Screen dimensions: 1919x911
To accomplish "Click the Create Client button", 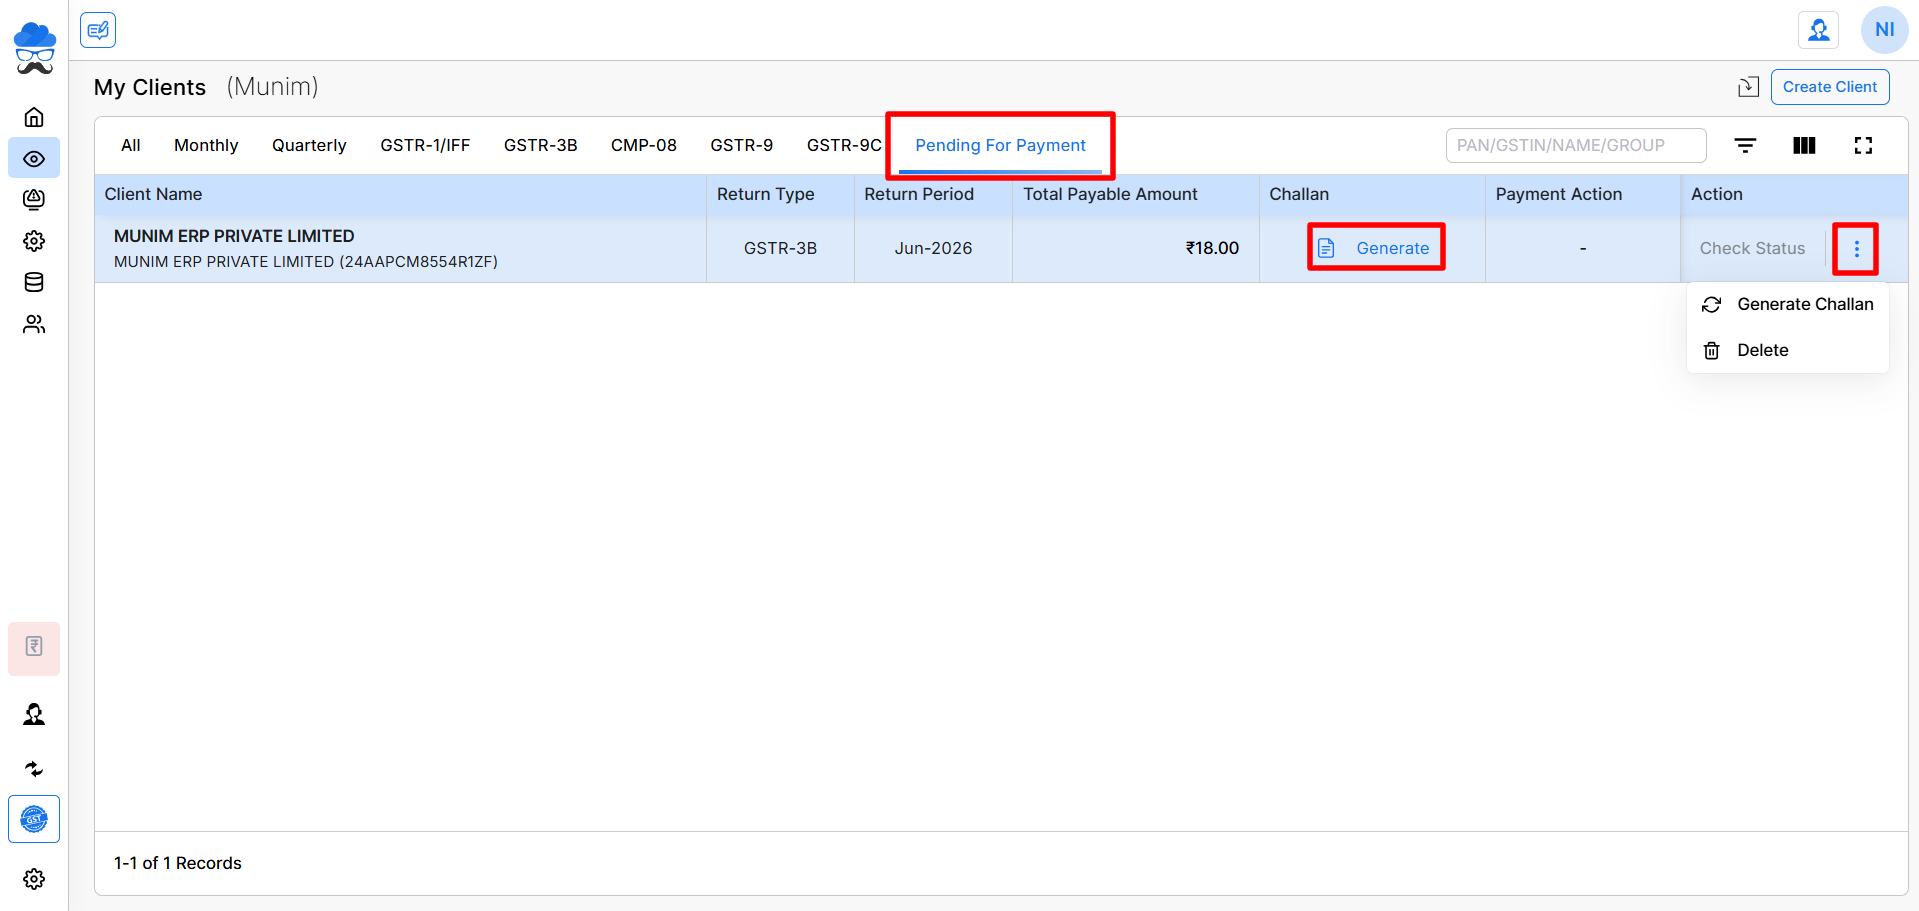I will 1830,87.
